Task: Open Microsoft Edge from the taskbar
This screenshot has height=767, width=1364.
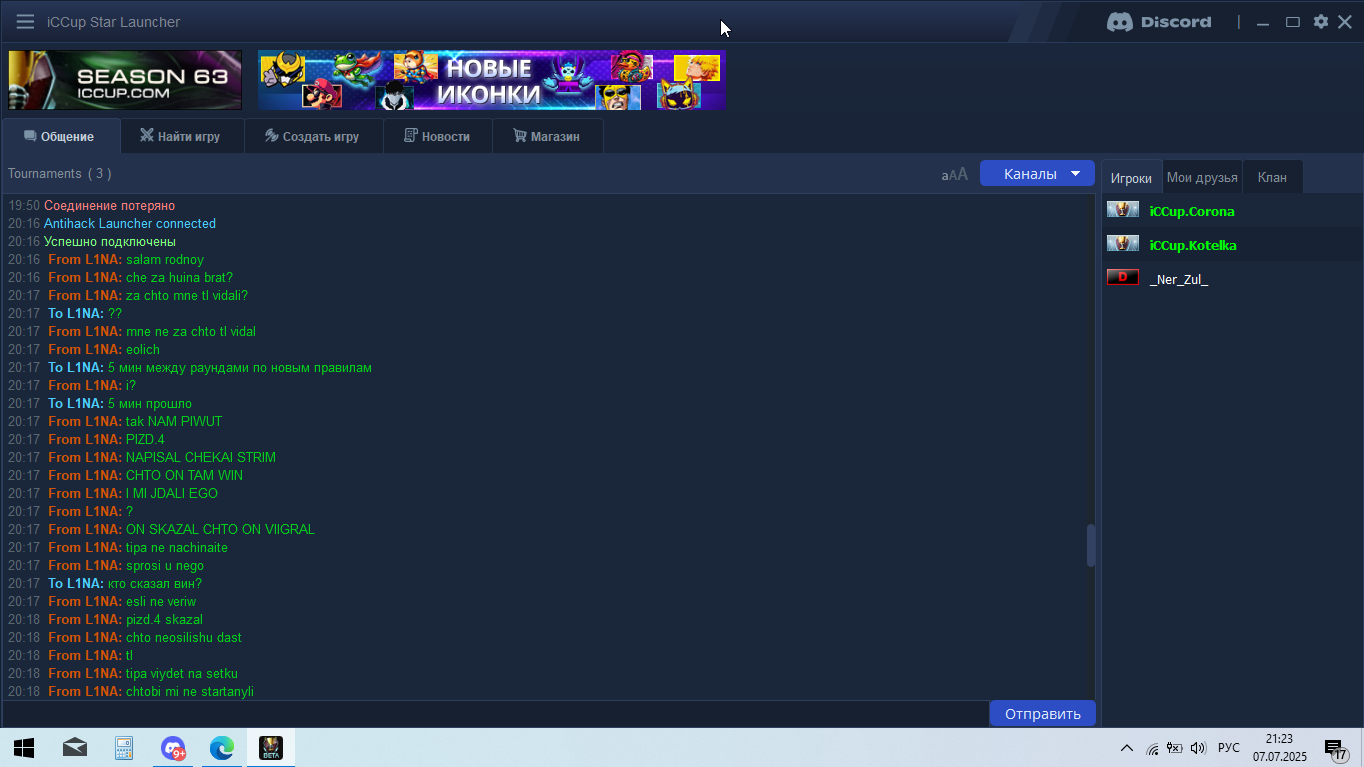Action: point(222,748)
